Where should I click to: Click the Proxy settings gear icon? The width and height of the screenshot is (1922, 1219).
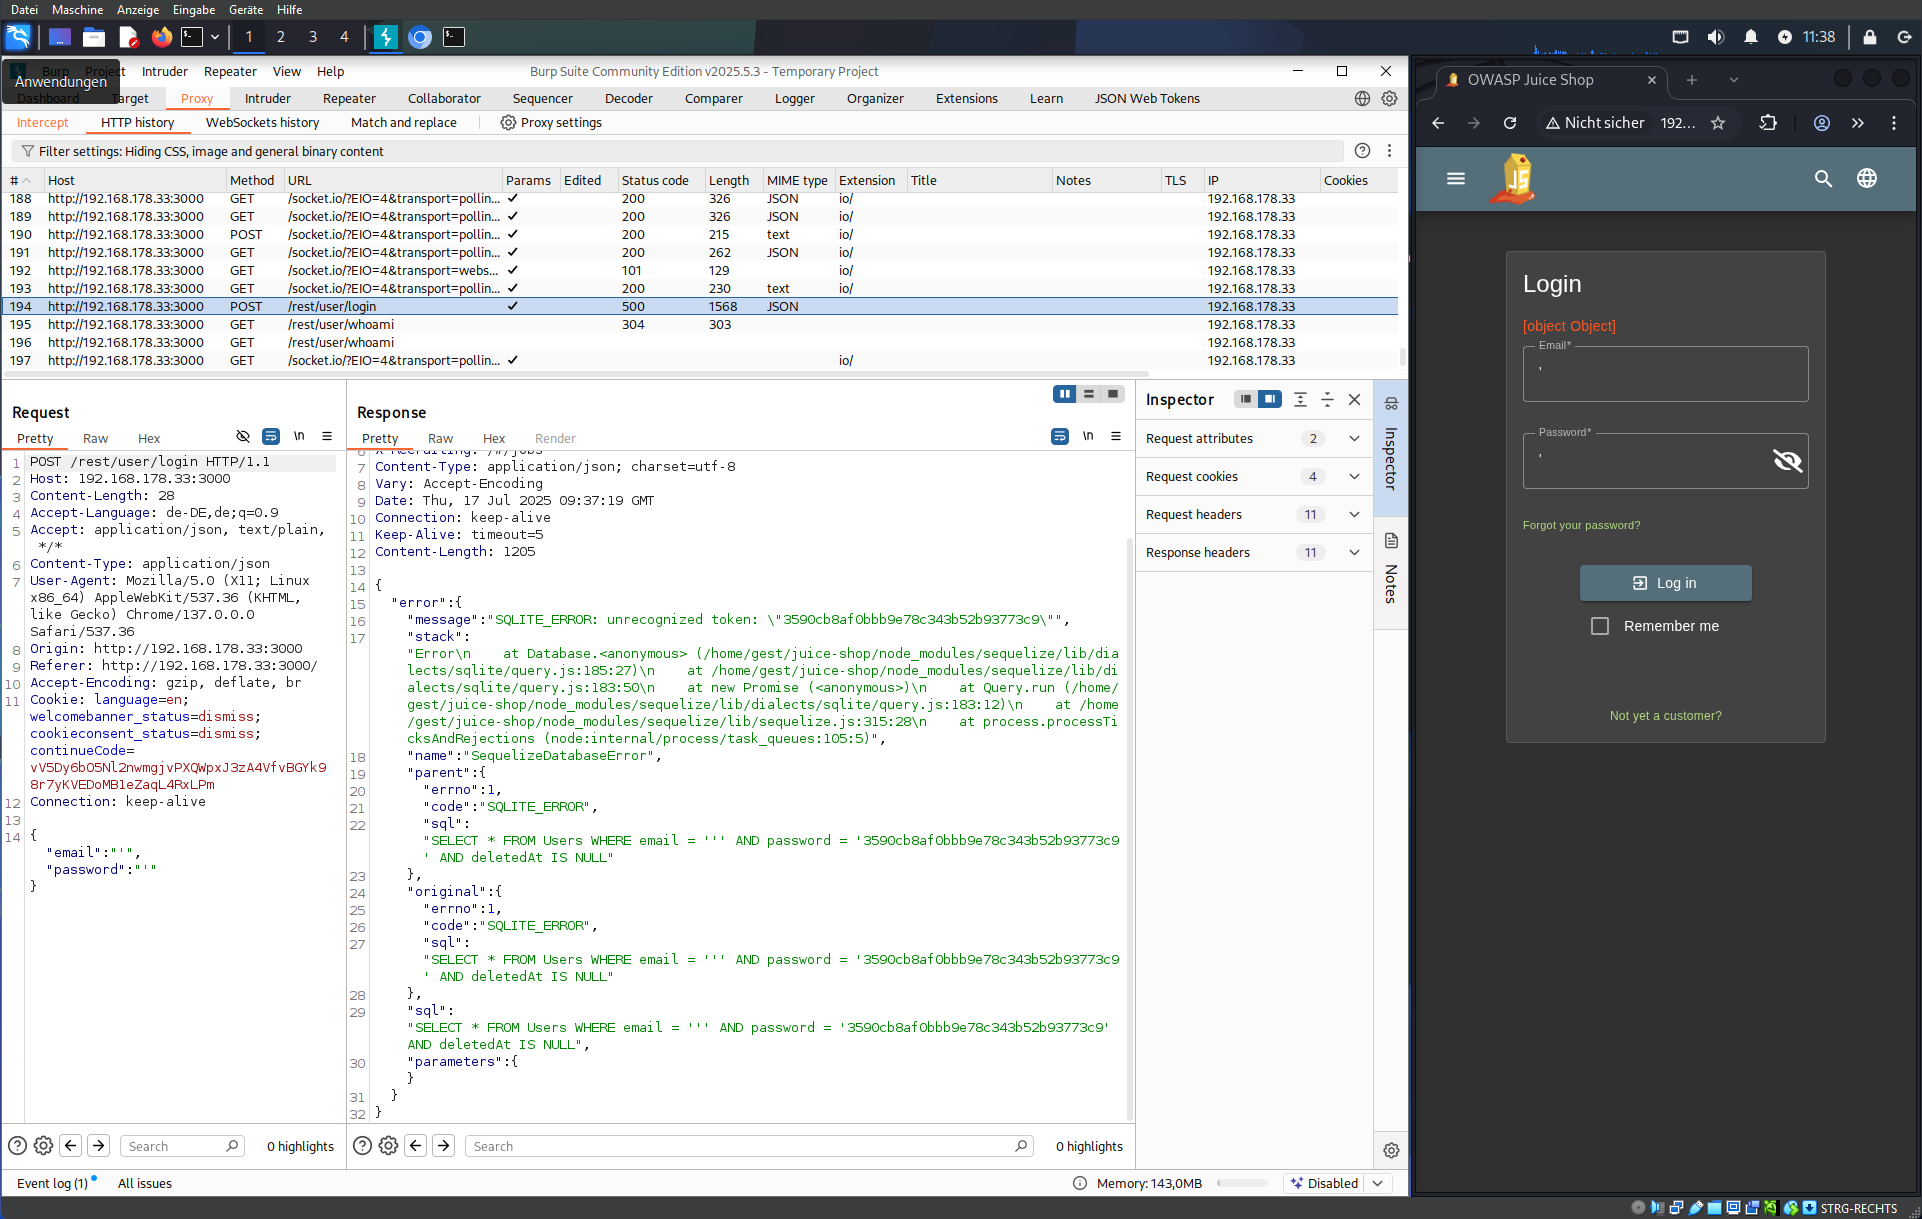pos(508,122)
